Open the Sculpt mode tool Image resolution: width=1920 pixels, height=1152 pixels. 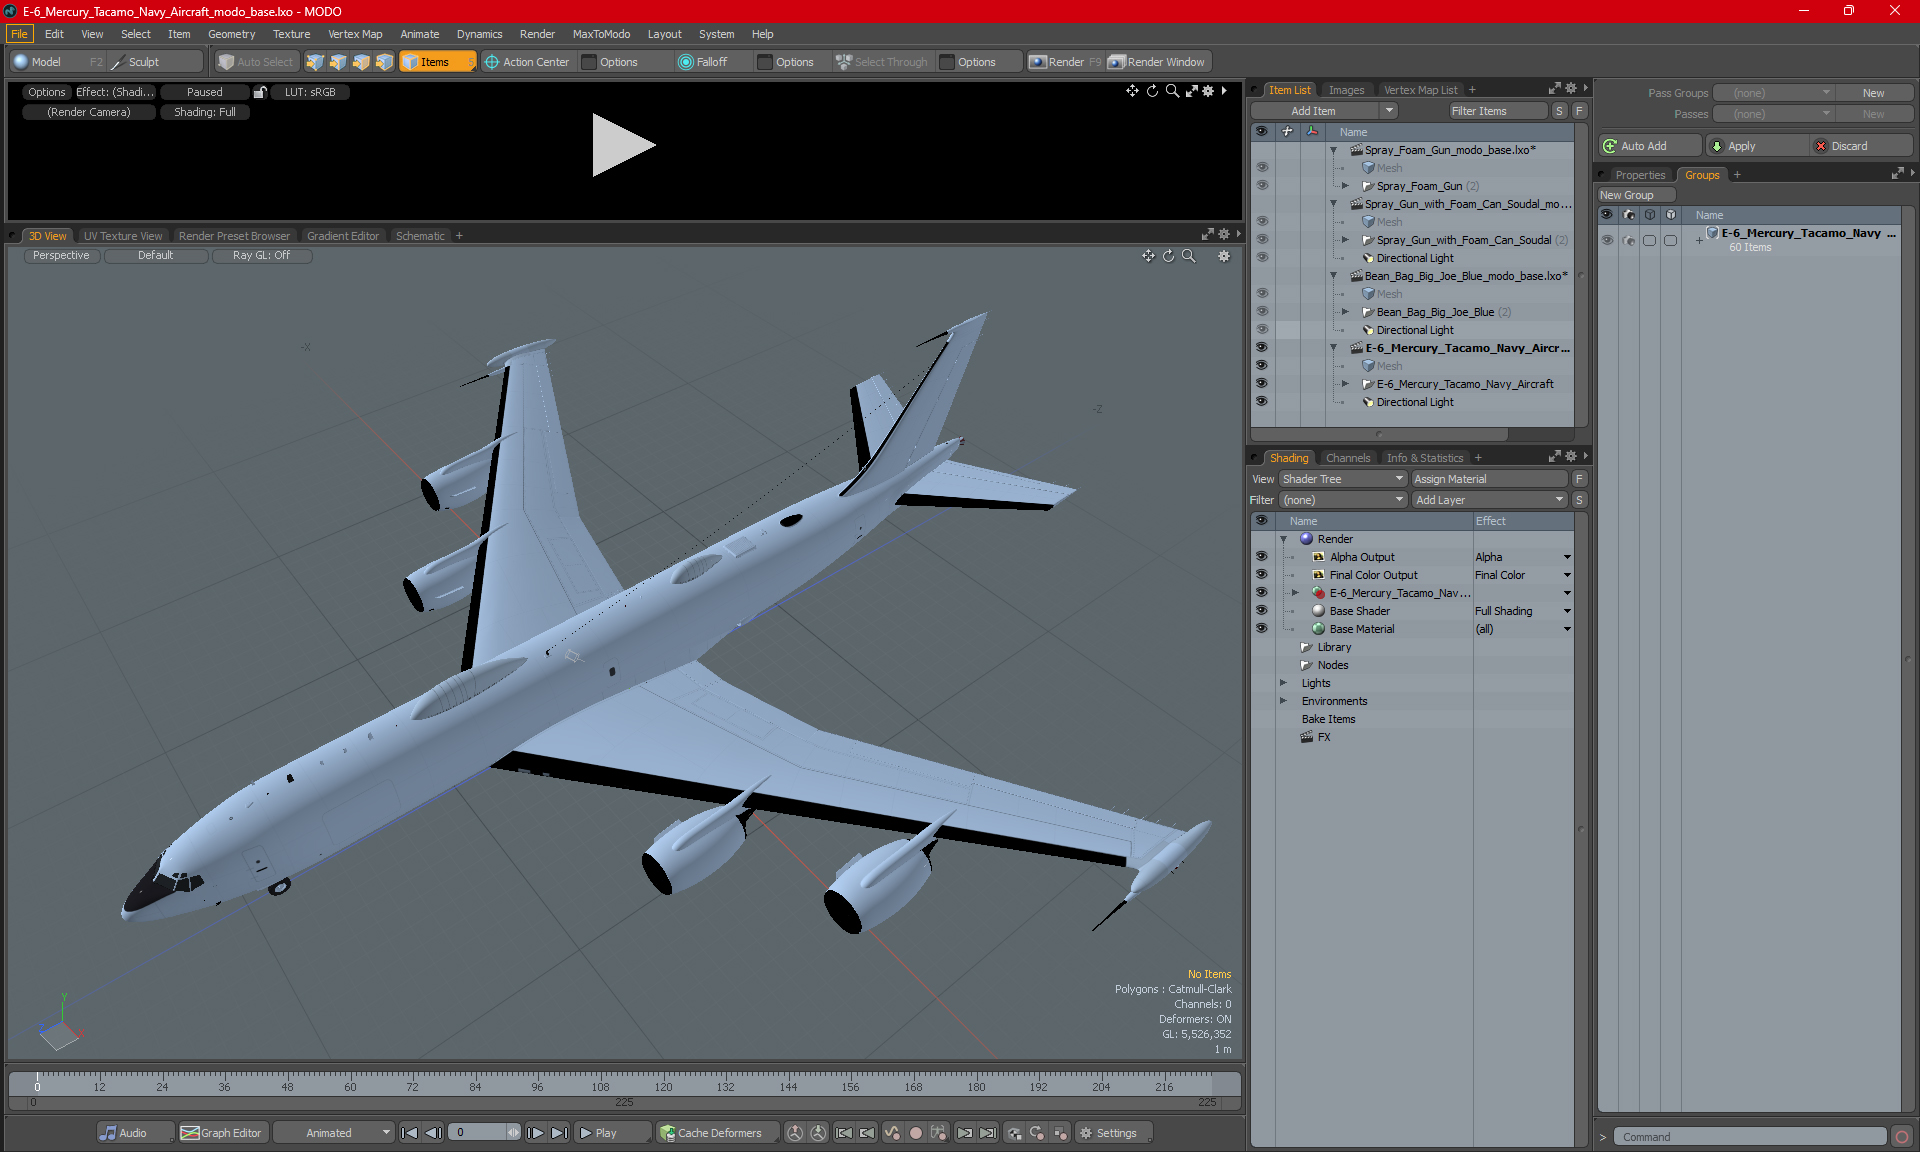tap(154, 62)
